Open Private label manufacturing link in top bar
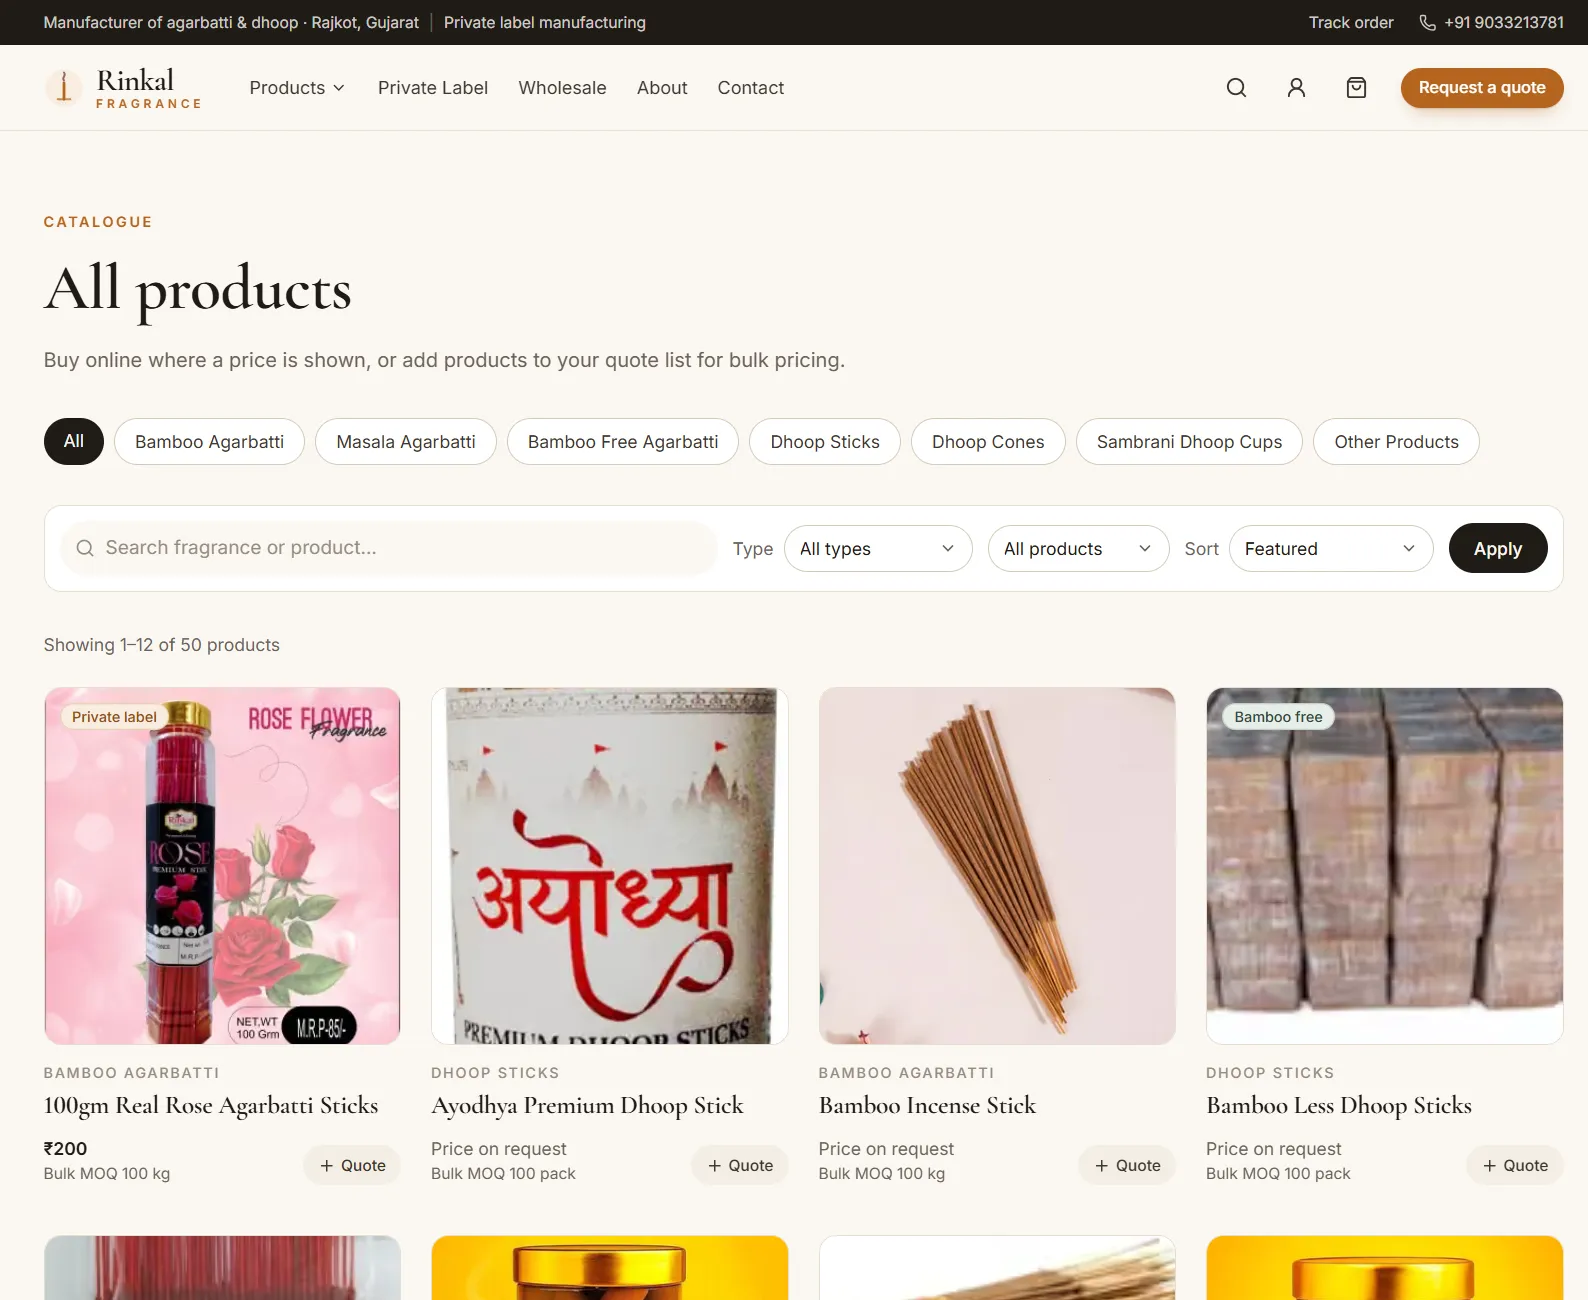Image resolution: width=1588 pixels, height=1300 pixels. [545, 22]
